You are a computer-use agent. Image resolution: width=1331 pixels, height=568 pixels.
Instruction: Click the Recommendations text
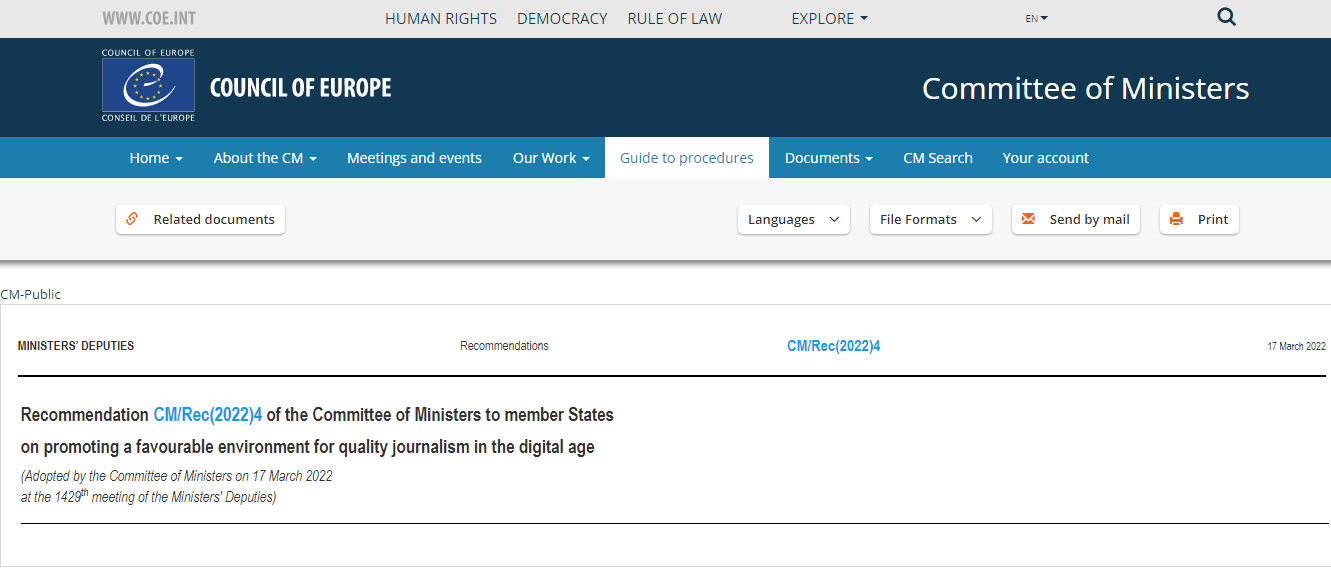[x=504, y=346]
